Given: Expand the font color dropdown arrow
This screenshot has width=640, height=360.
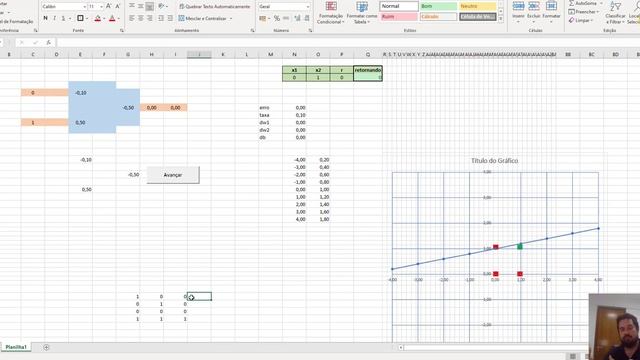Looking at the screenshot, I should [x=118, y=19].
